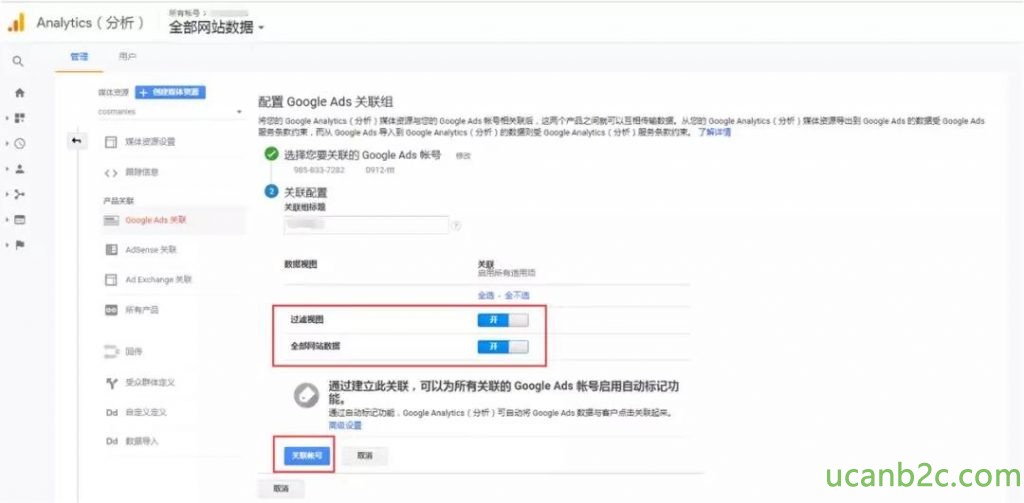1024x503 pixels.
Task: Open the 高级设置 advanced settings link
Action: coord(345,425)
